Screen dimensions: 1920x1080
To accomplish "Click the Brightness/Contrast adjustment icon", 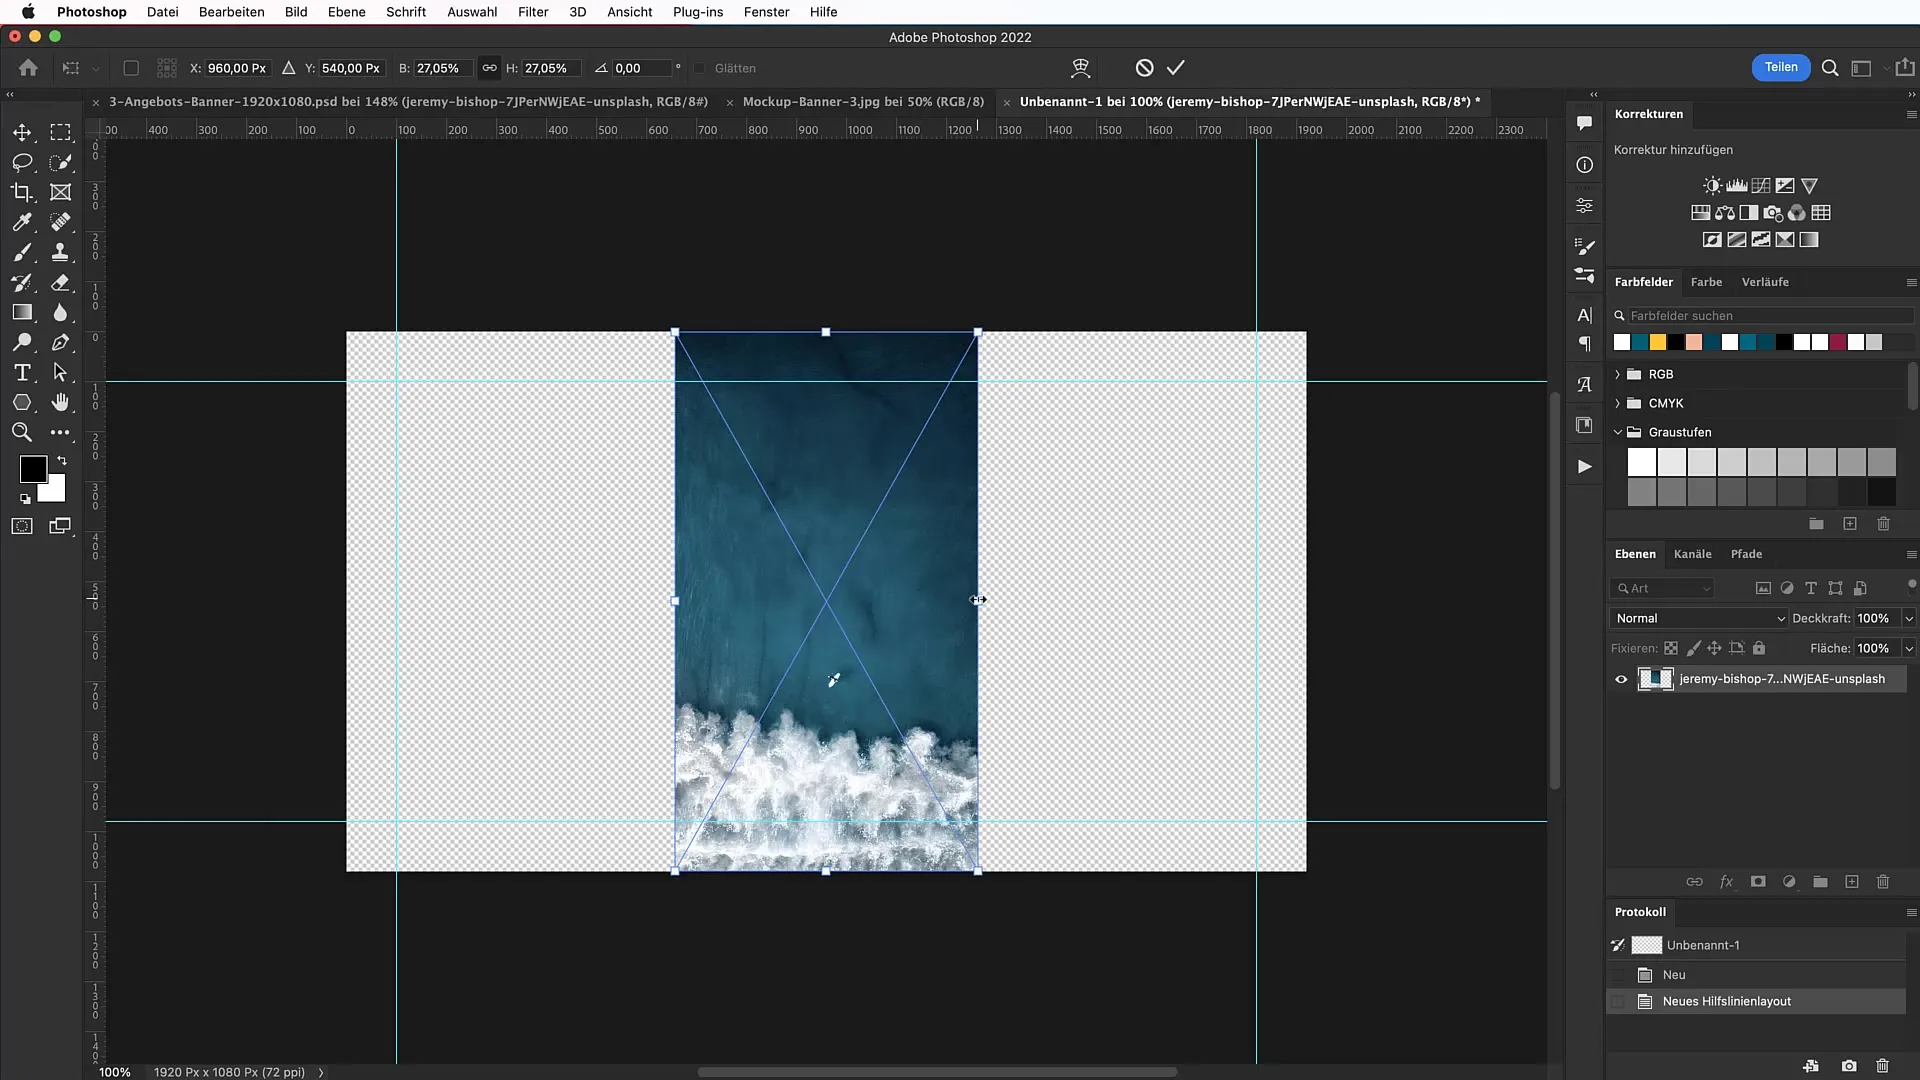I will (1712, 185).
